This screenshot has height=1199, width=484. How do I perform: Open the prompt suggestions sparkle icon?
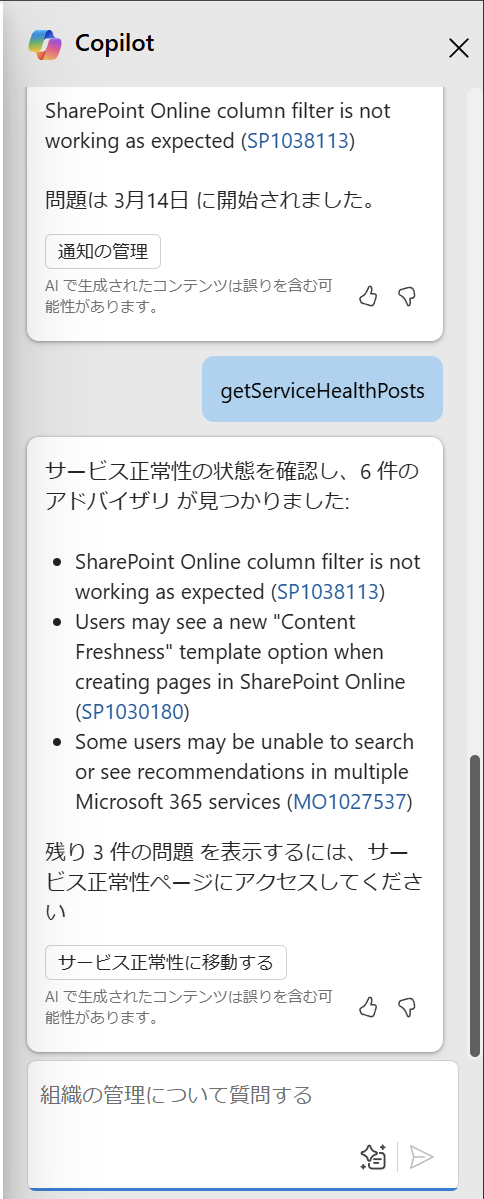(373, 1157)
